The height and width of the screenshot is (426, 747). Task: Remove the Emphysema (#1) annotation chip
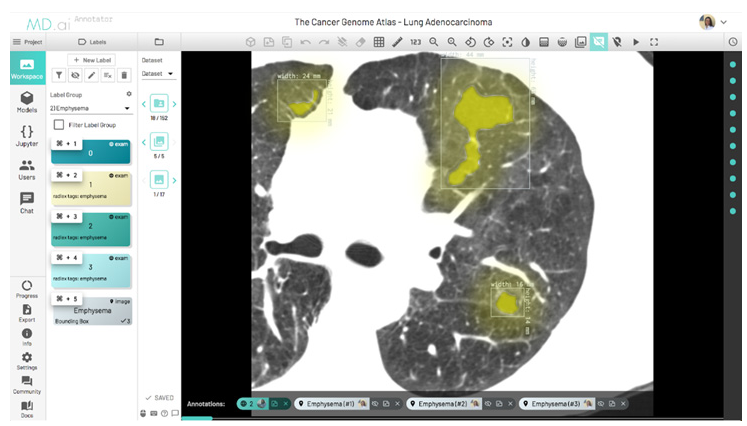(397, 404)
